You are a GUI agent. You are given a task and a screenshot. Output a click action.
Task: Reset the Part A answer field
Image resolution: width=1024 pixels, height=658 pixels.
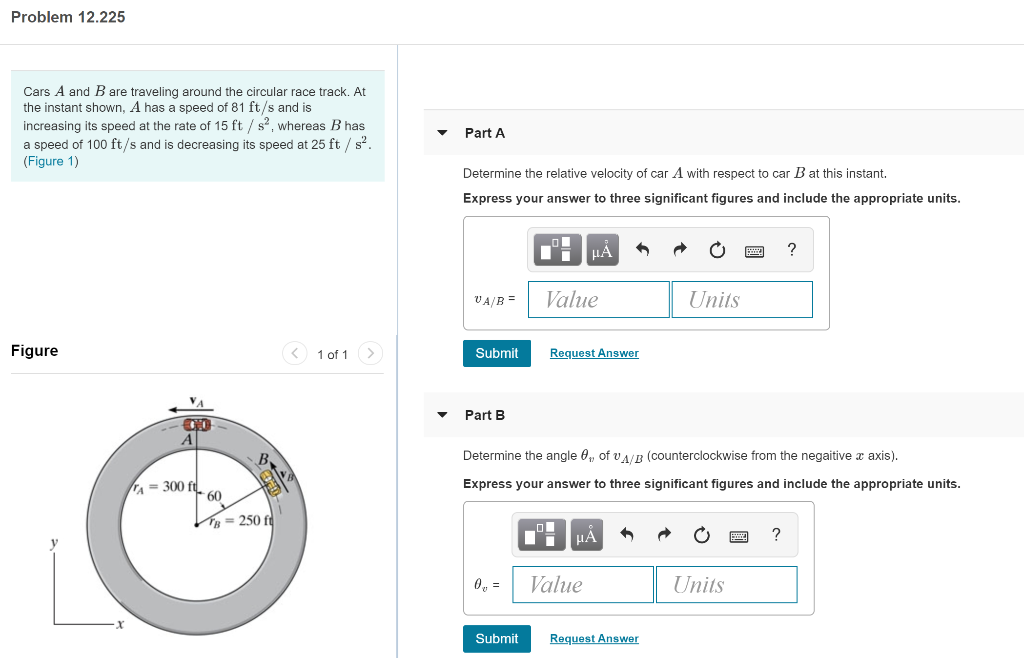pos(717,249)
